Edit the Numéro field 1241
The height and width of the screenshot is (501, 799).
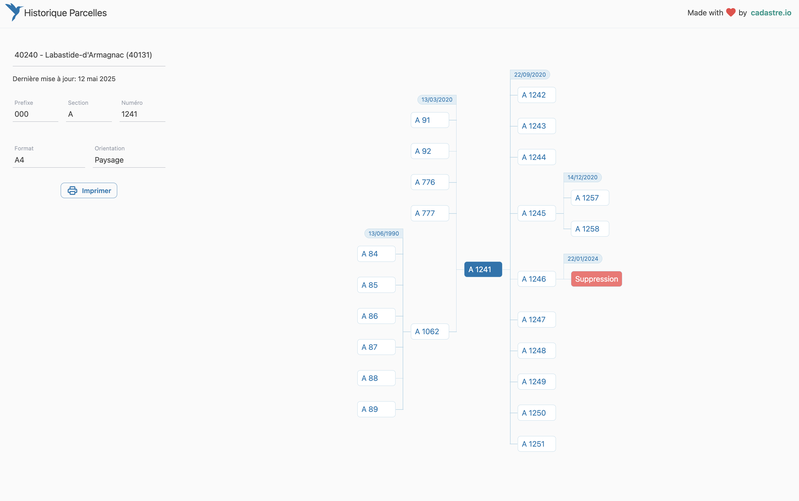pos(142,114)
